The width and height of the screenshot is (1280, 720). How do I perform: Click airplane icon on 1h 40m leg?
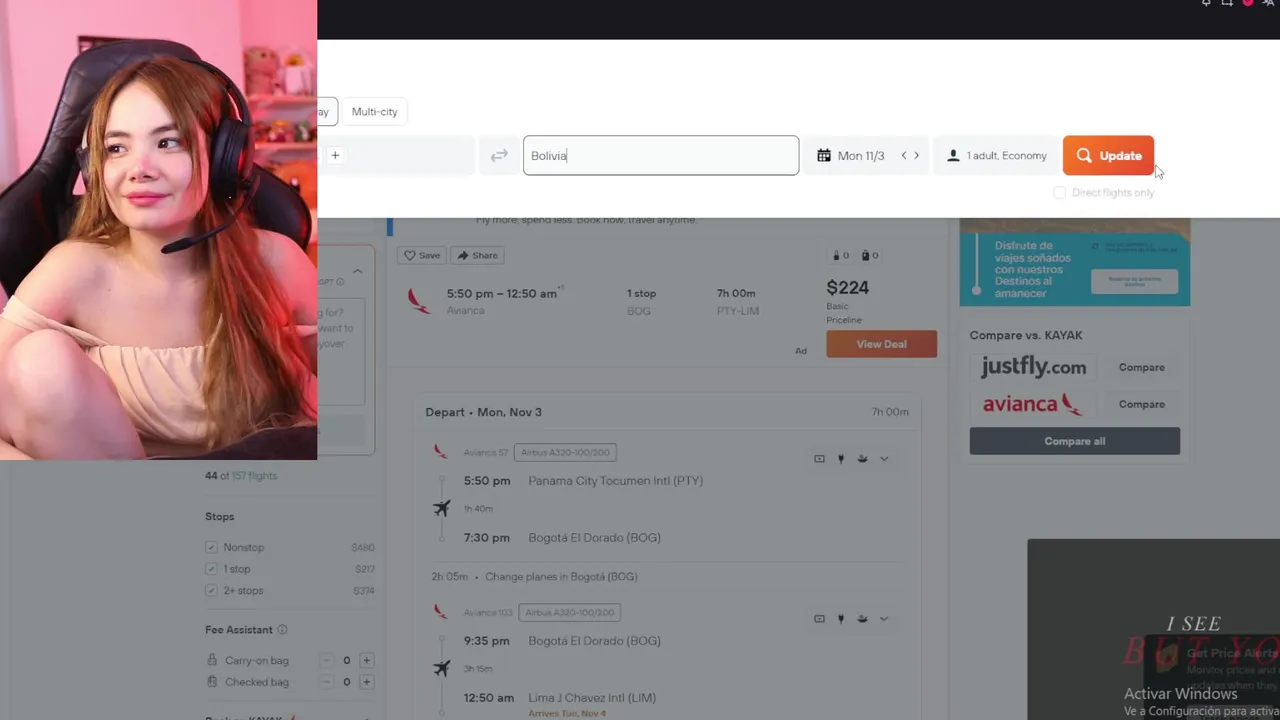click(x=441, y=509)
